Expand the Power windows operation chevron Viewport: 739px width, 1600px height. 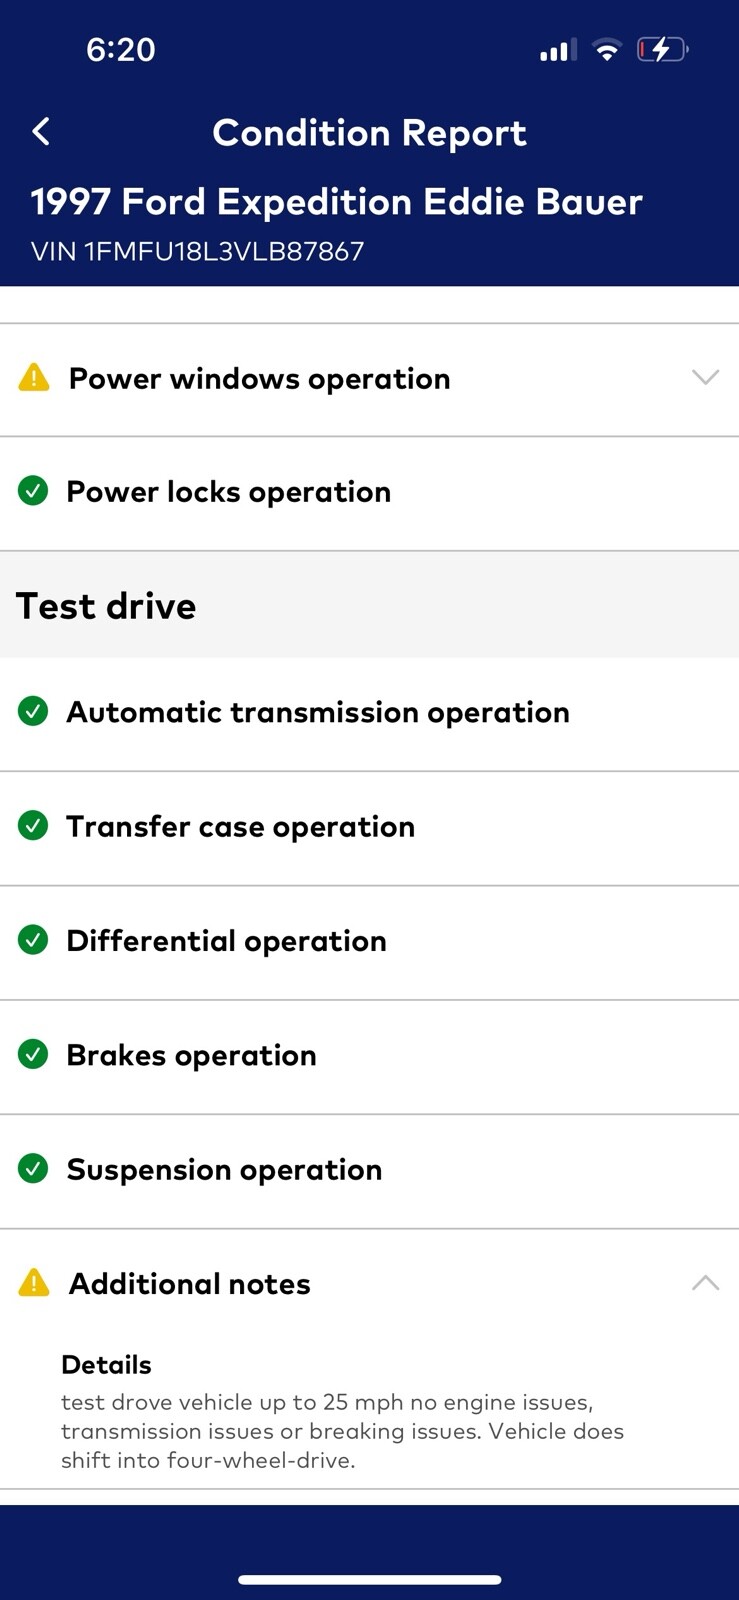pyautogui.click(x=705, y=378)
